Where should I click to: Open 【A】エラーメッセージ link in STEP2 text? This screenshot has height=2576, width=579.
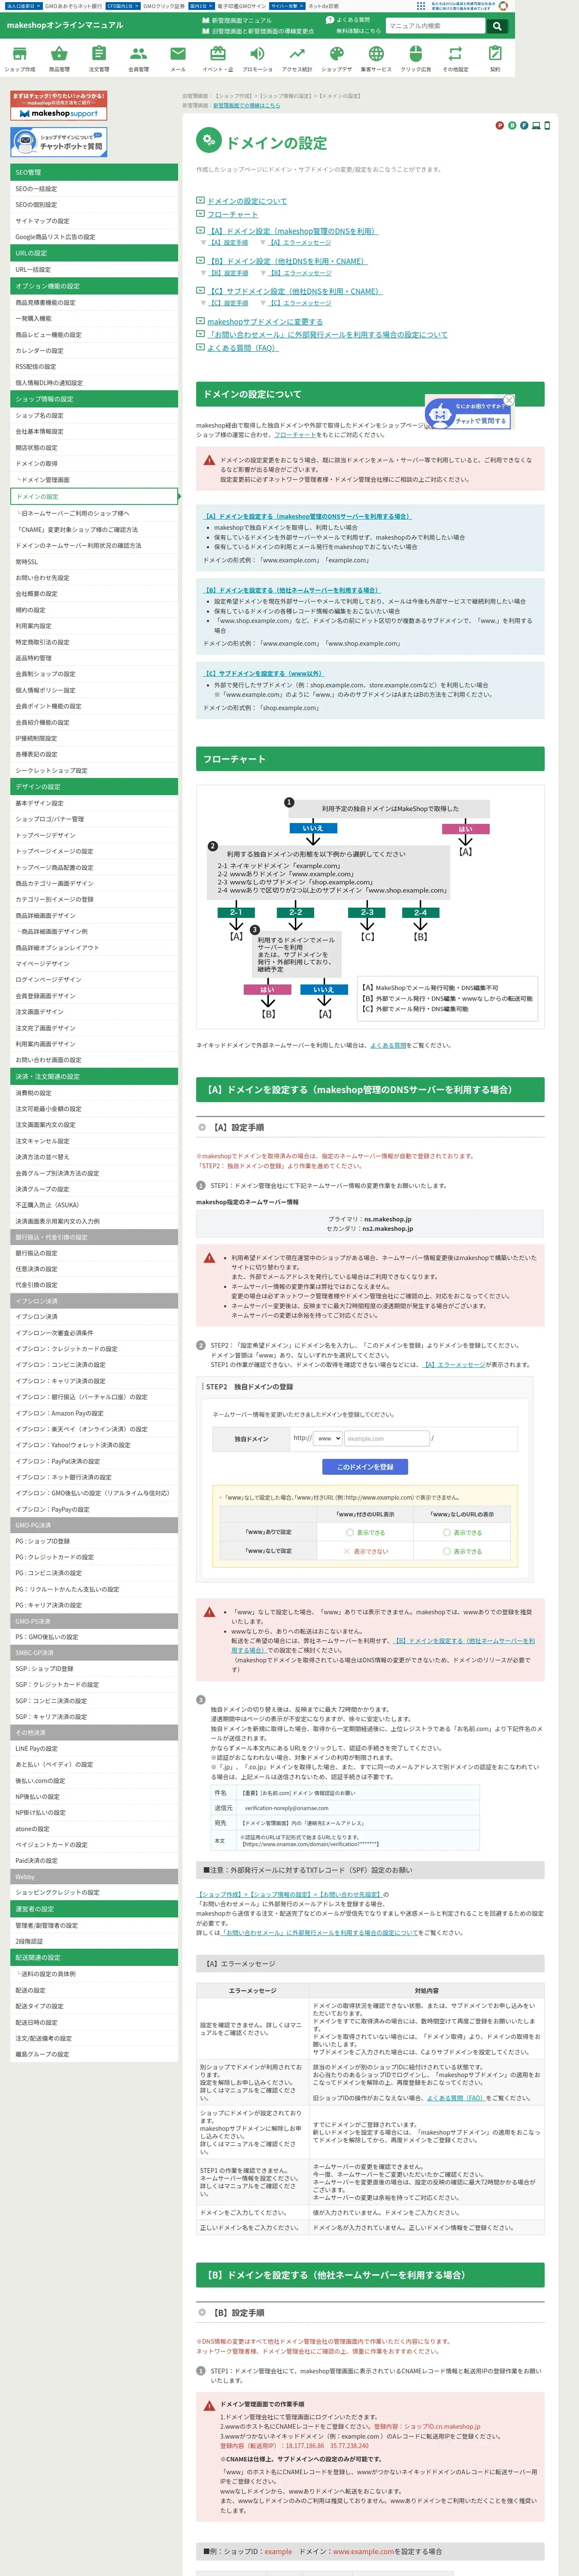(x=455, y=1365)
